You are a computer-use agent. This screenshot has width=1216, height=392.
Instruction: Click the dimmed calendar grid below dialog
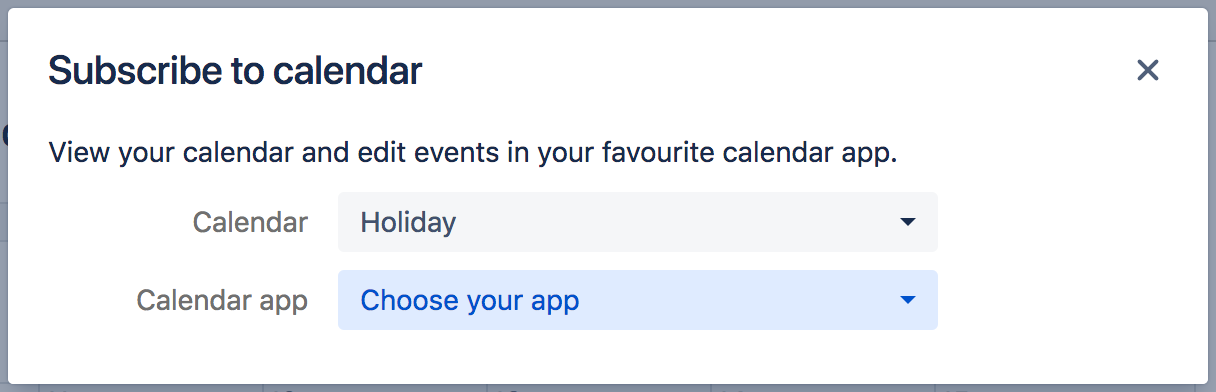coord(608,387)
